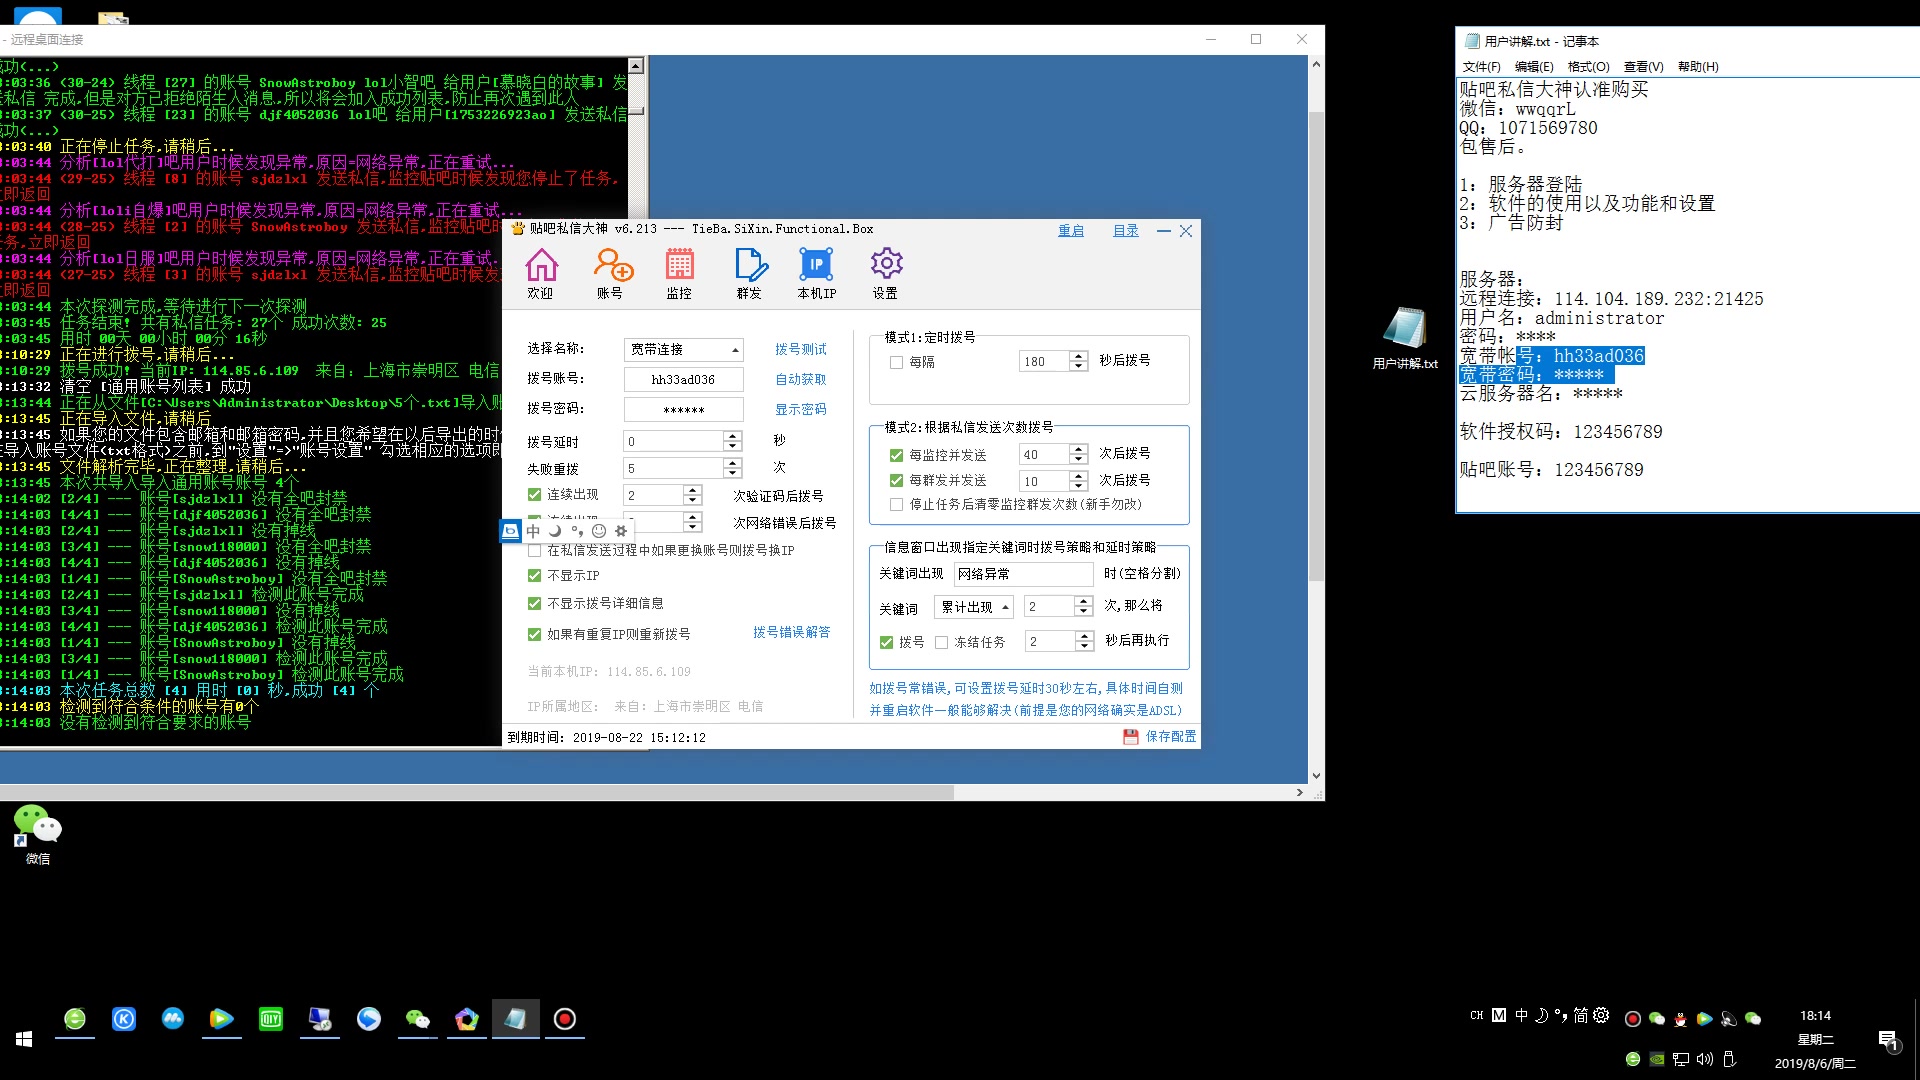Open 编辑(E) menu in Notepad
Viewport: 1920px width, 1080px height.
(1534, 66)
